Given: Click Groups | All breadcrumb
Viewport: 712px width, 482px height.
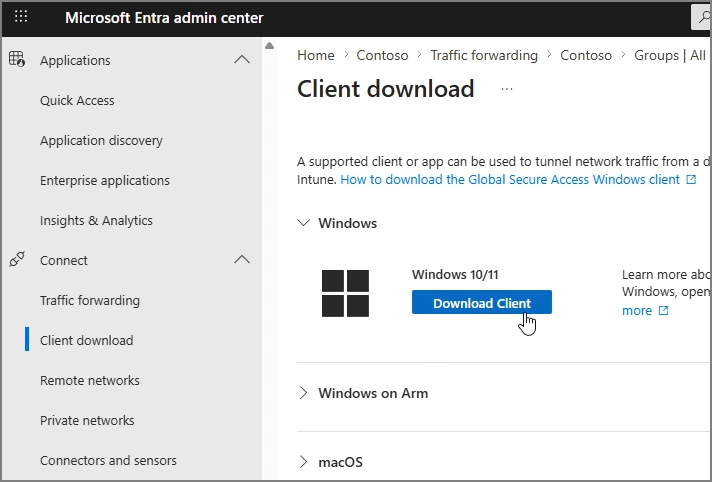Looking at the screenshot, I should pyautogui.click(x=670, y=55).
